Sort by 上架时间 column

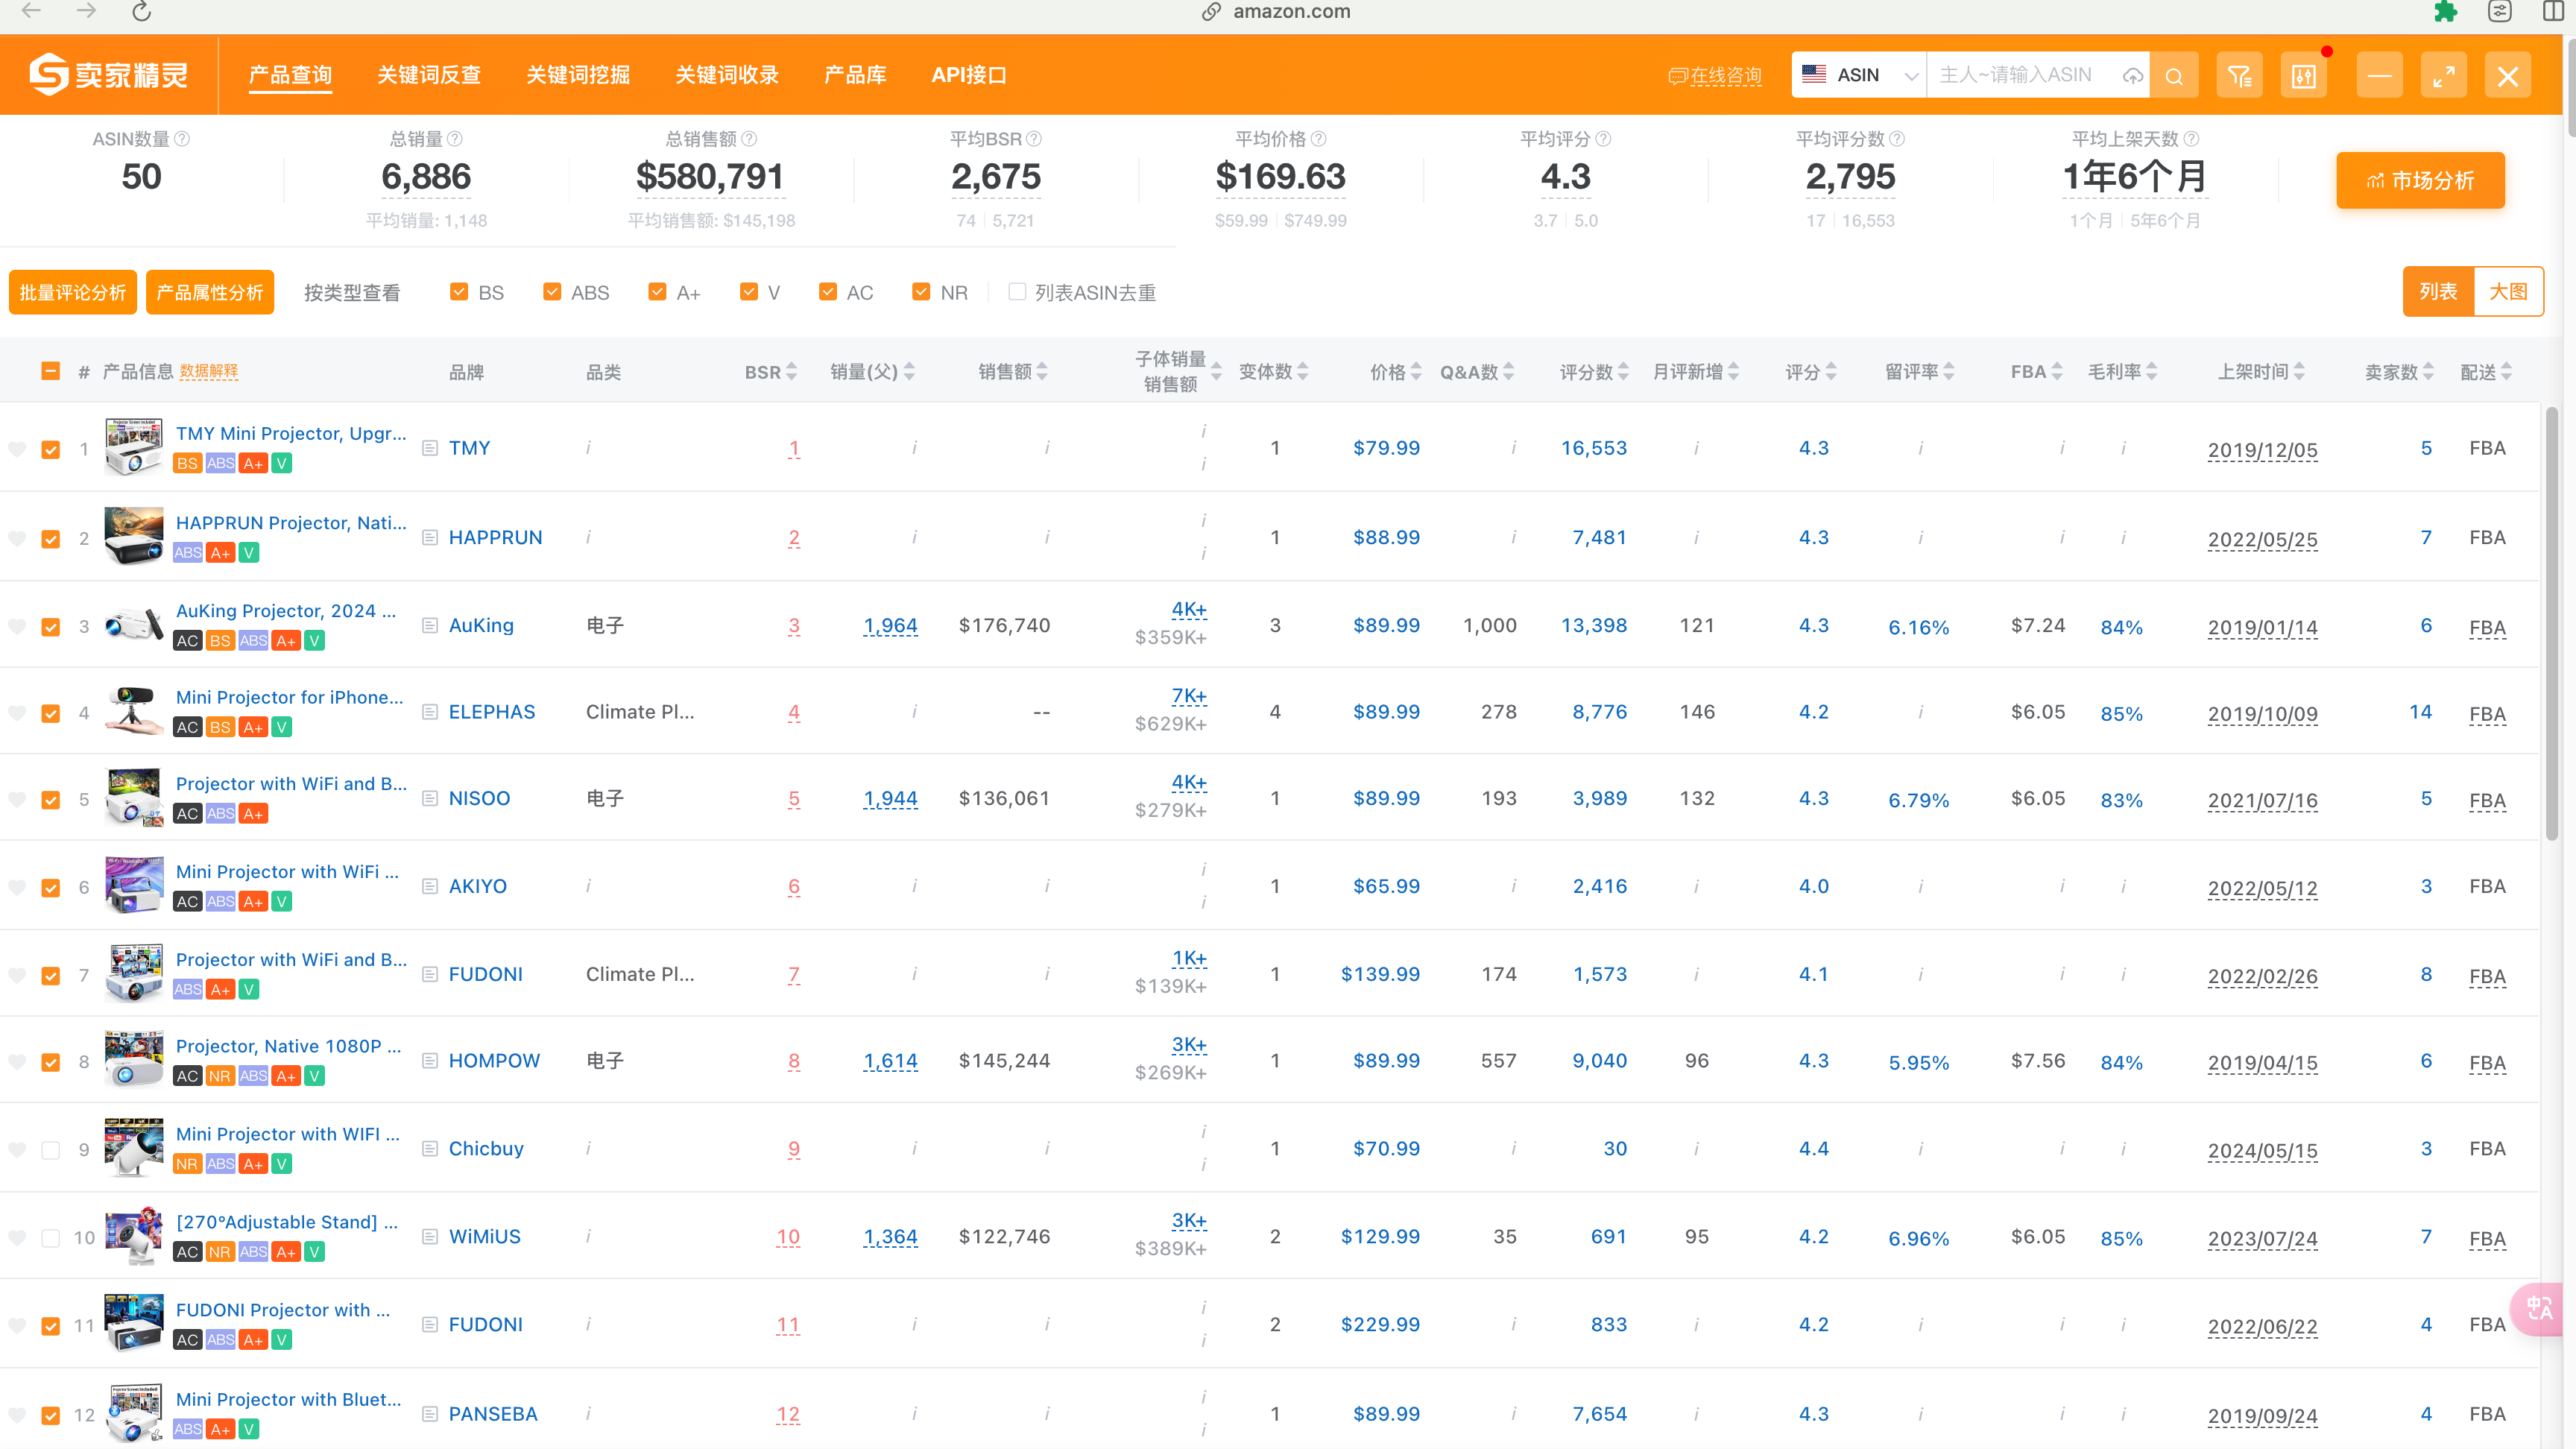pyautogui.click(x=2299, y=372)
